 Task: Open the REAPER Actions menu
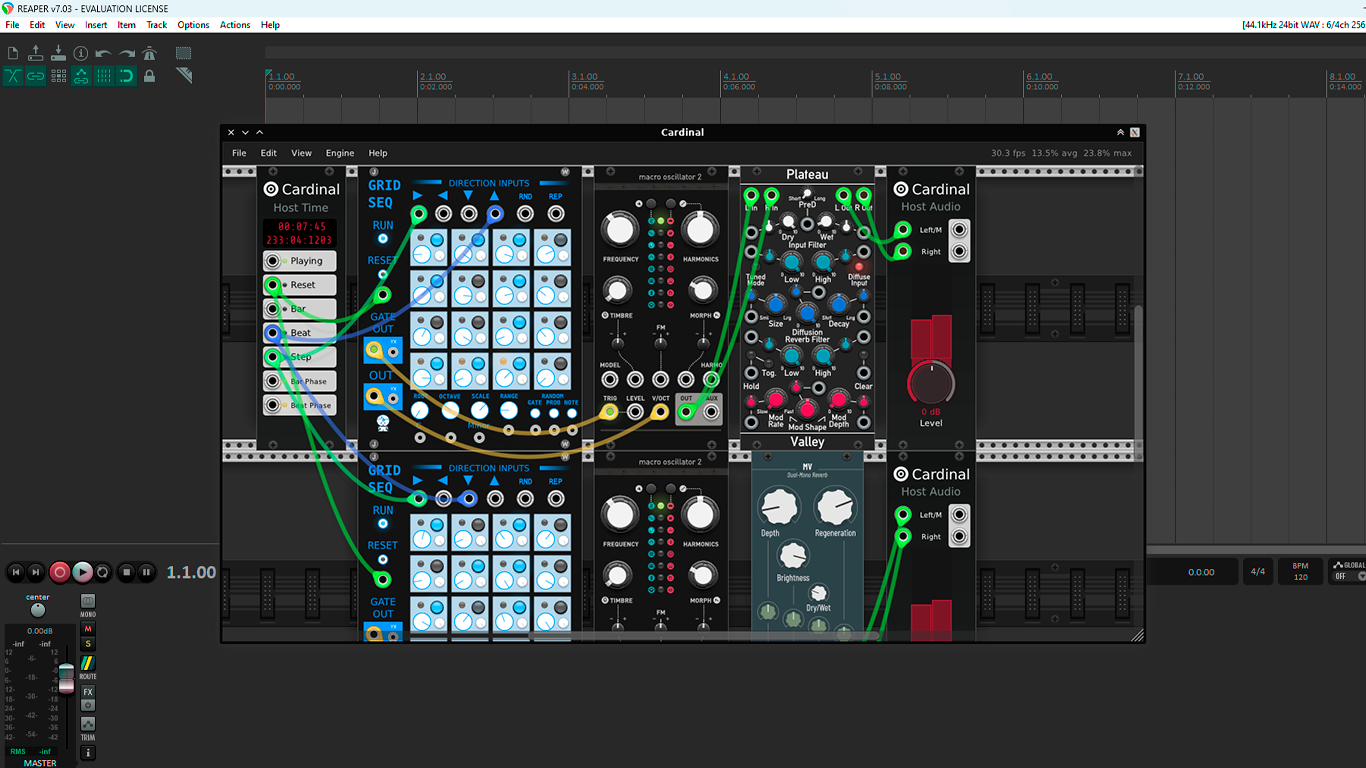pos(235,25)
